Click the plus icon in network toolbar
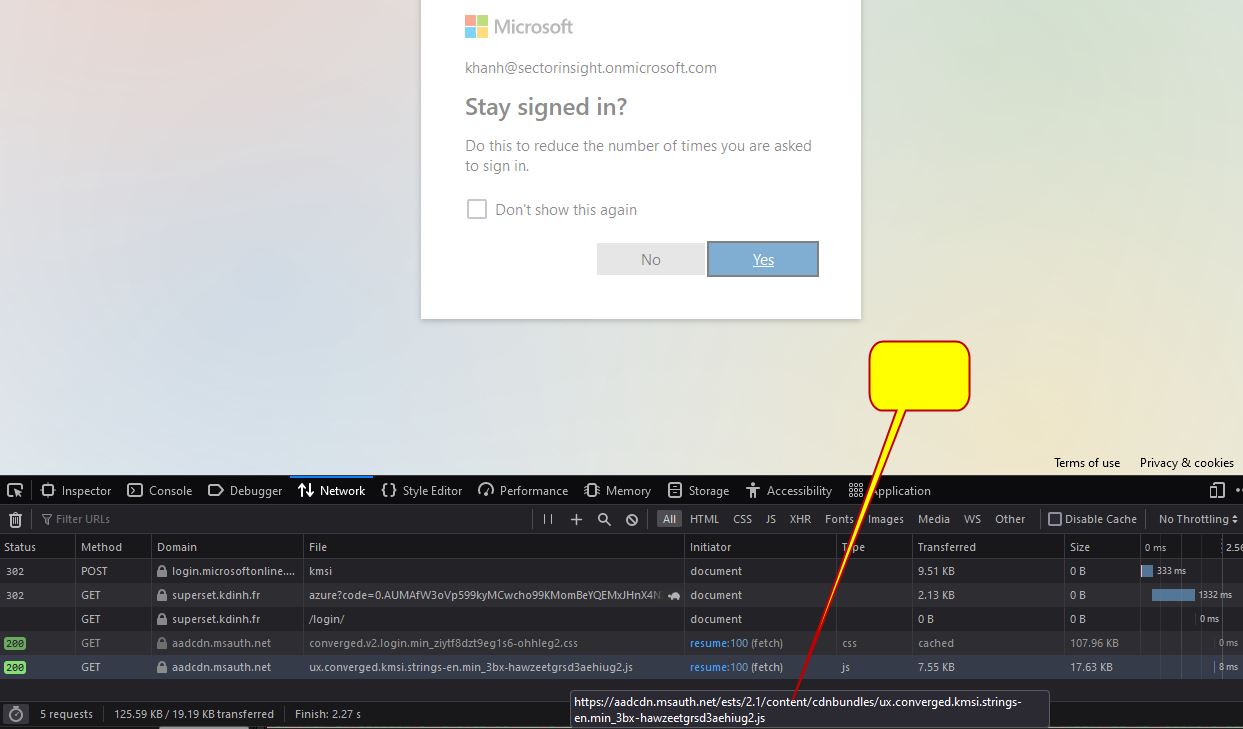 (x=576, y=519)
